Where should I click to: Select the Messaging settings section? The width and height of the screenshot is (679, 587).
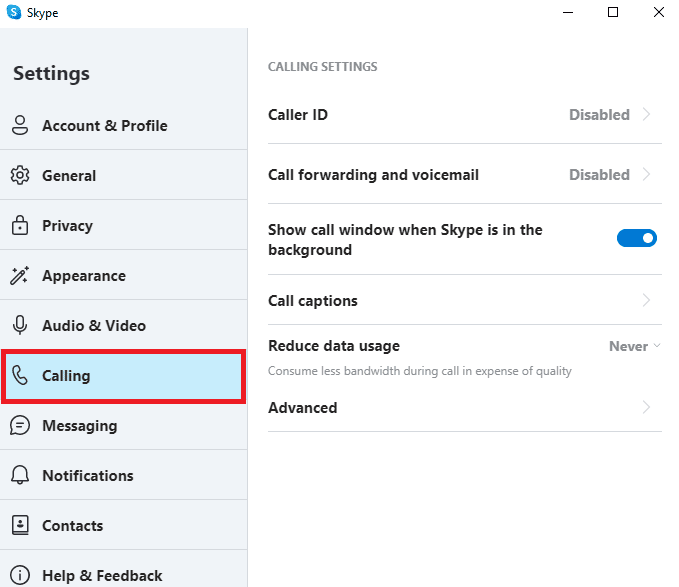124,425
